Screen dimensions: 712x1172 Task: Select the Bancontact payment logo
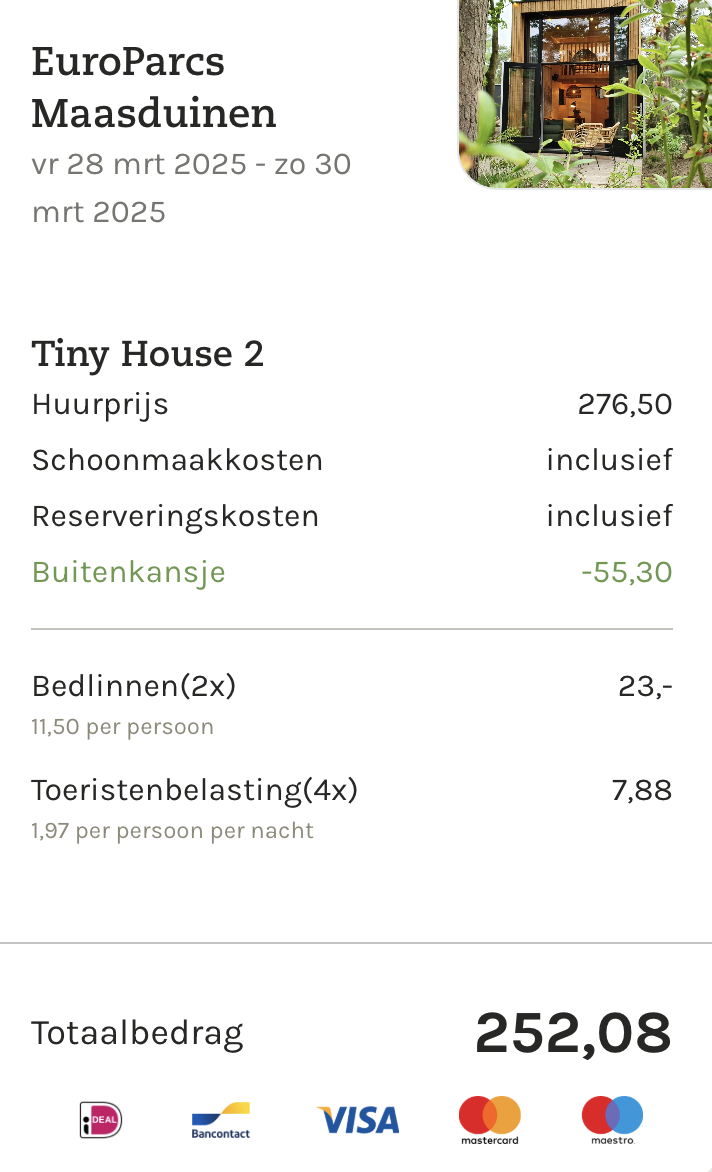coord(220,1120)
